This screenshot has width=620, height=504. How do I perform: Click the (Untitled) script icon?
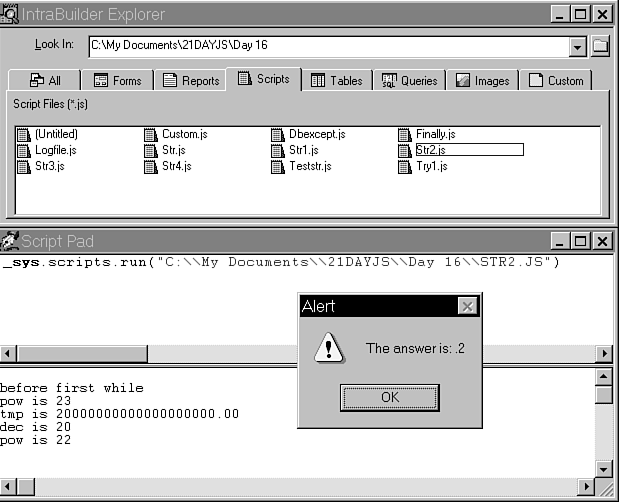pyautogui.click(x=24, y=134)
